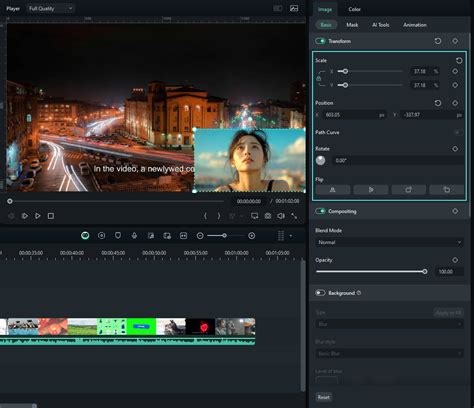The image size is (474, 408).
Task: Click the track layout grid icon
Action: point(281,236)
